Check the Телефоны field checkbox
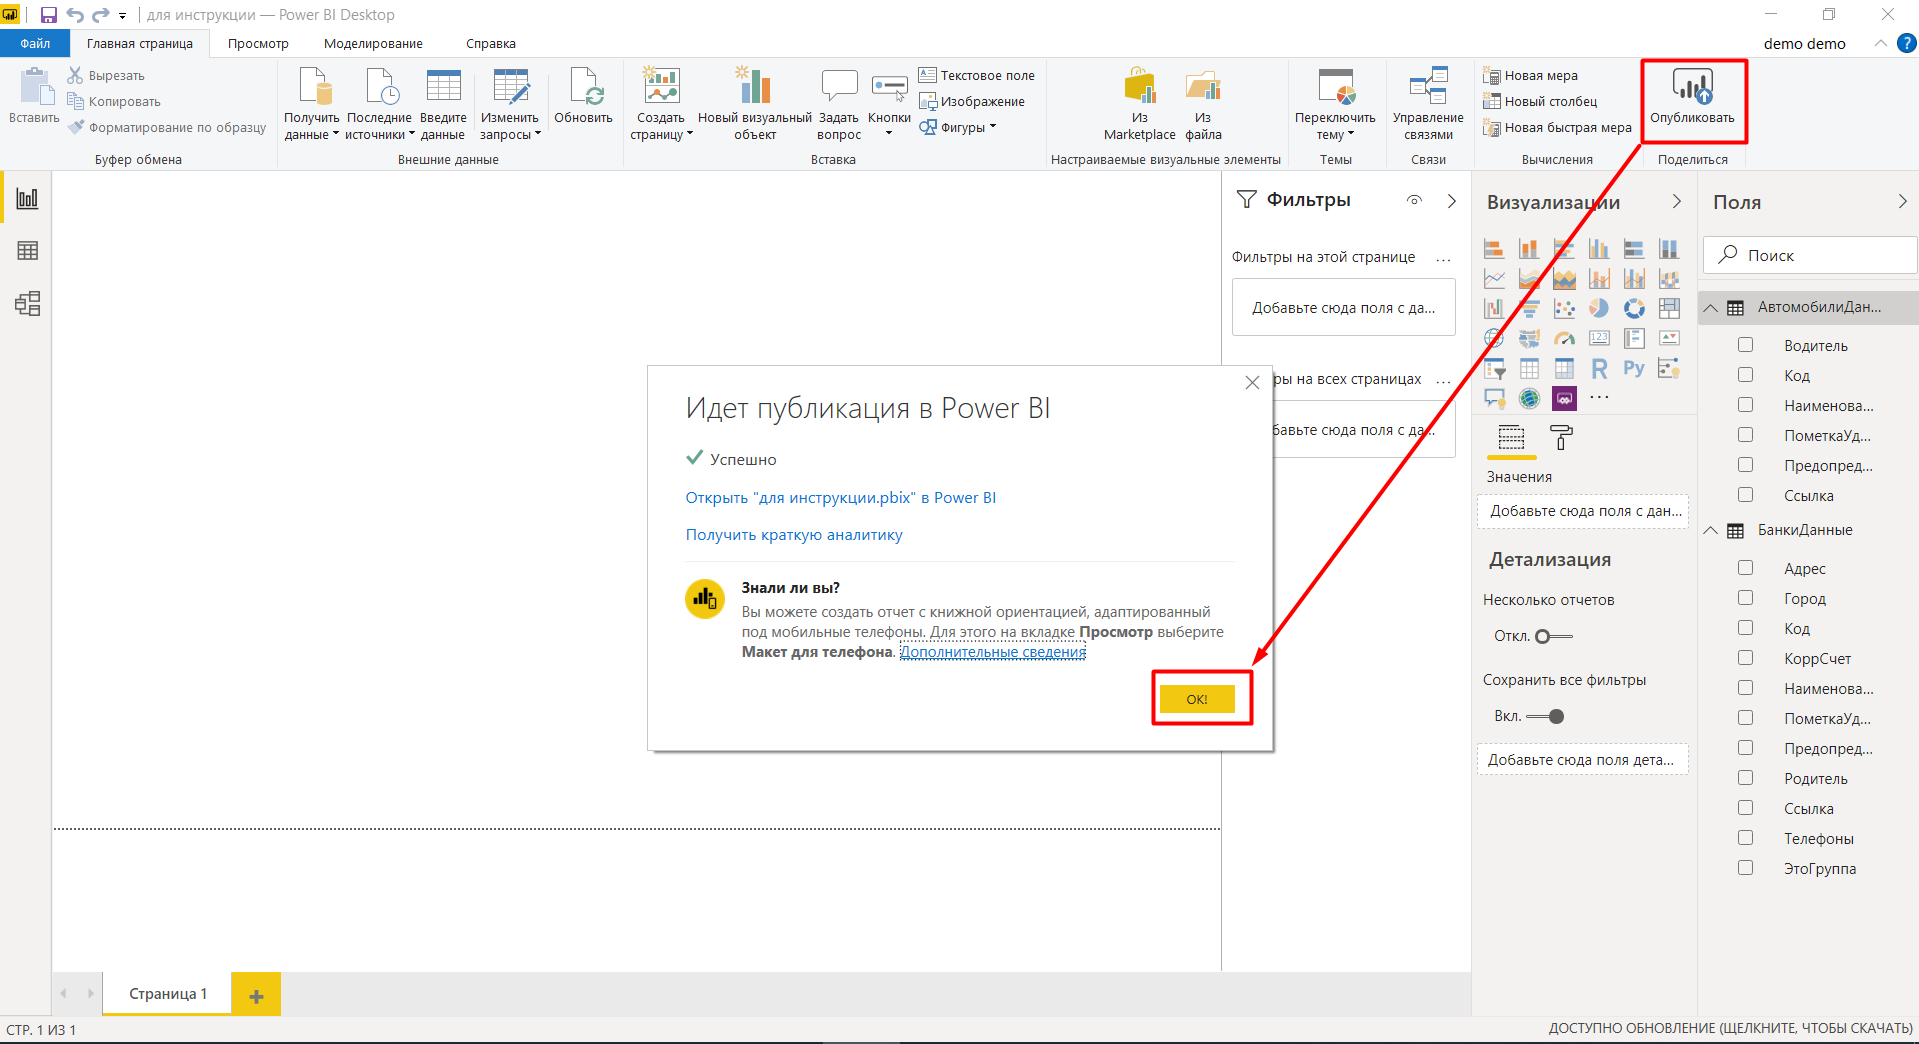Screen dimensions: 1919x1044 pos(1745,838)
